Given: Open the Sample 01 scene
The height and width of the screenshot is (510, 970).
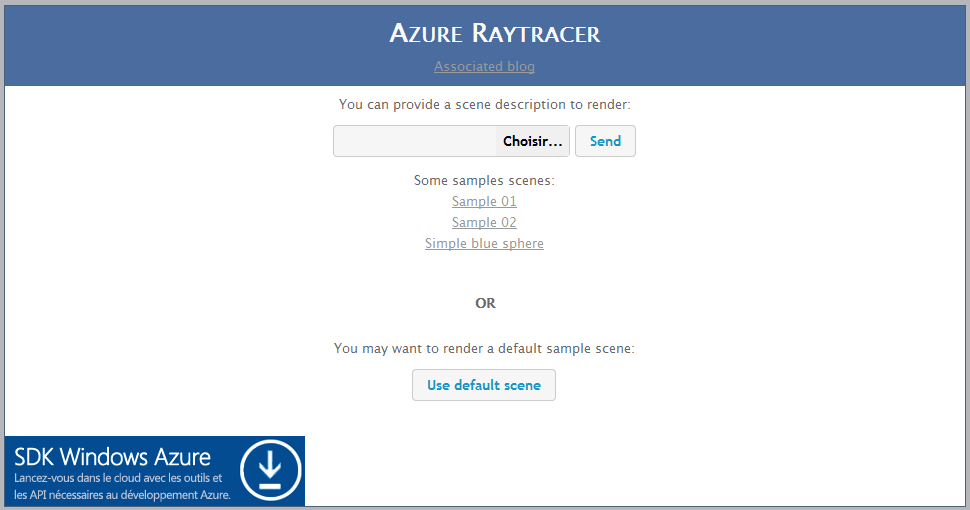Looking at the screenshot, I should click(484, 202).
